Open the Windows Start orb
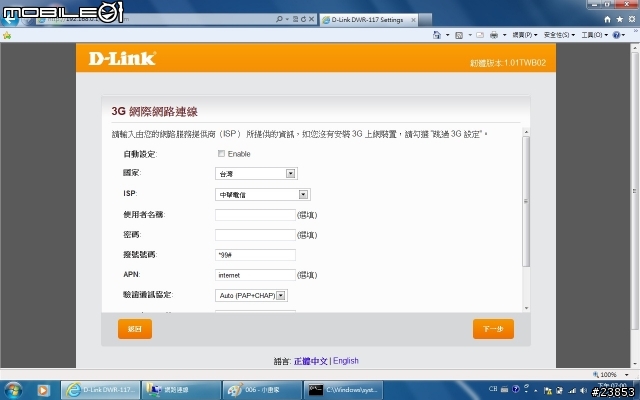 tap(12, 390)
